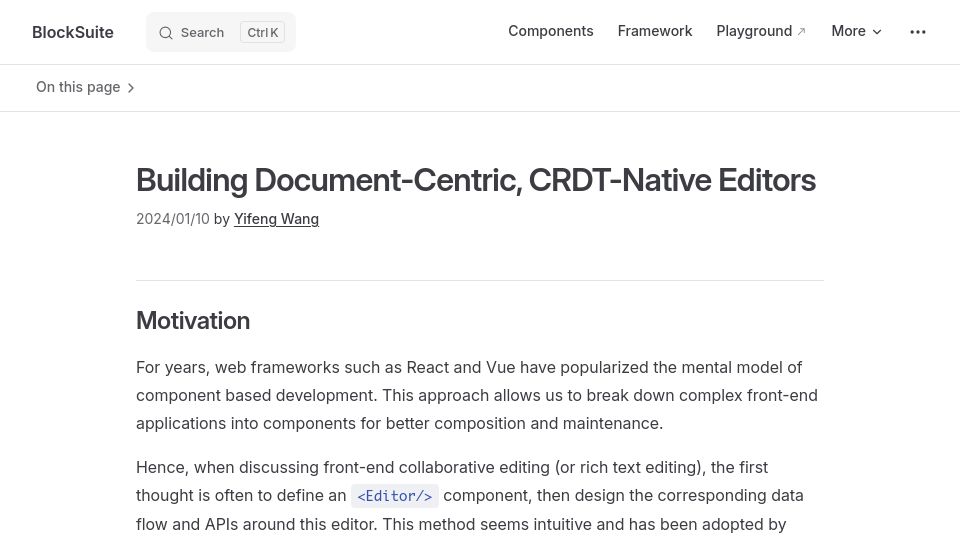Click the external arrow icon beside Playground
The image size is (960, 540).
(x=801, y=31)
